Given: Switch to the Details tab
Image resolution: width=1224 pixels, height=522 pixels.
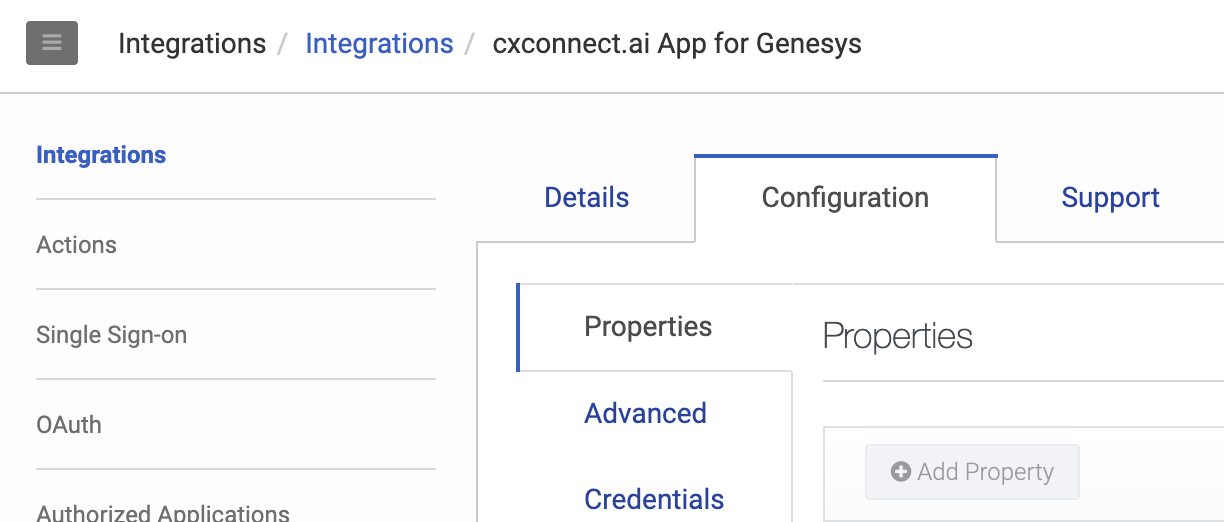Looking at the screenshot, I should (586, 198).
